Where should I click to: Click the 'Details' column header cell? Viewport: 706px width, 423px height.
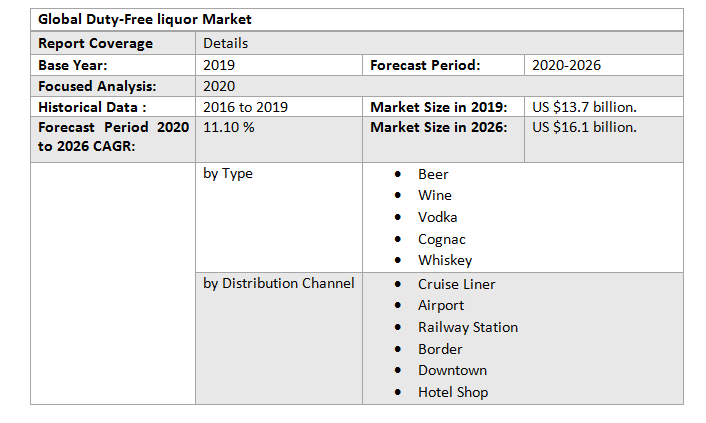coord(226,43)
